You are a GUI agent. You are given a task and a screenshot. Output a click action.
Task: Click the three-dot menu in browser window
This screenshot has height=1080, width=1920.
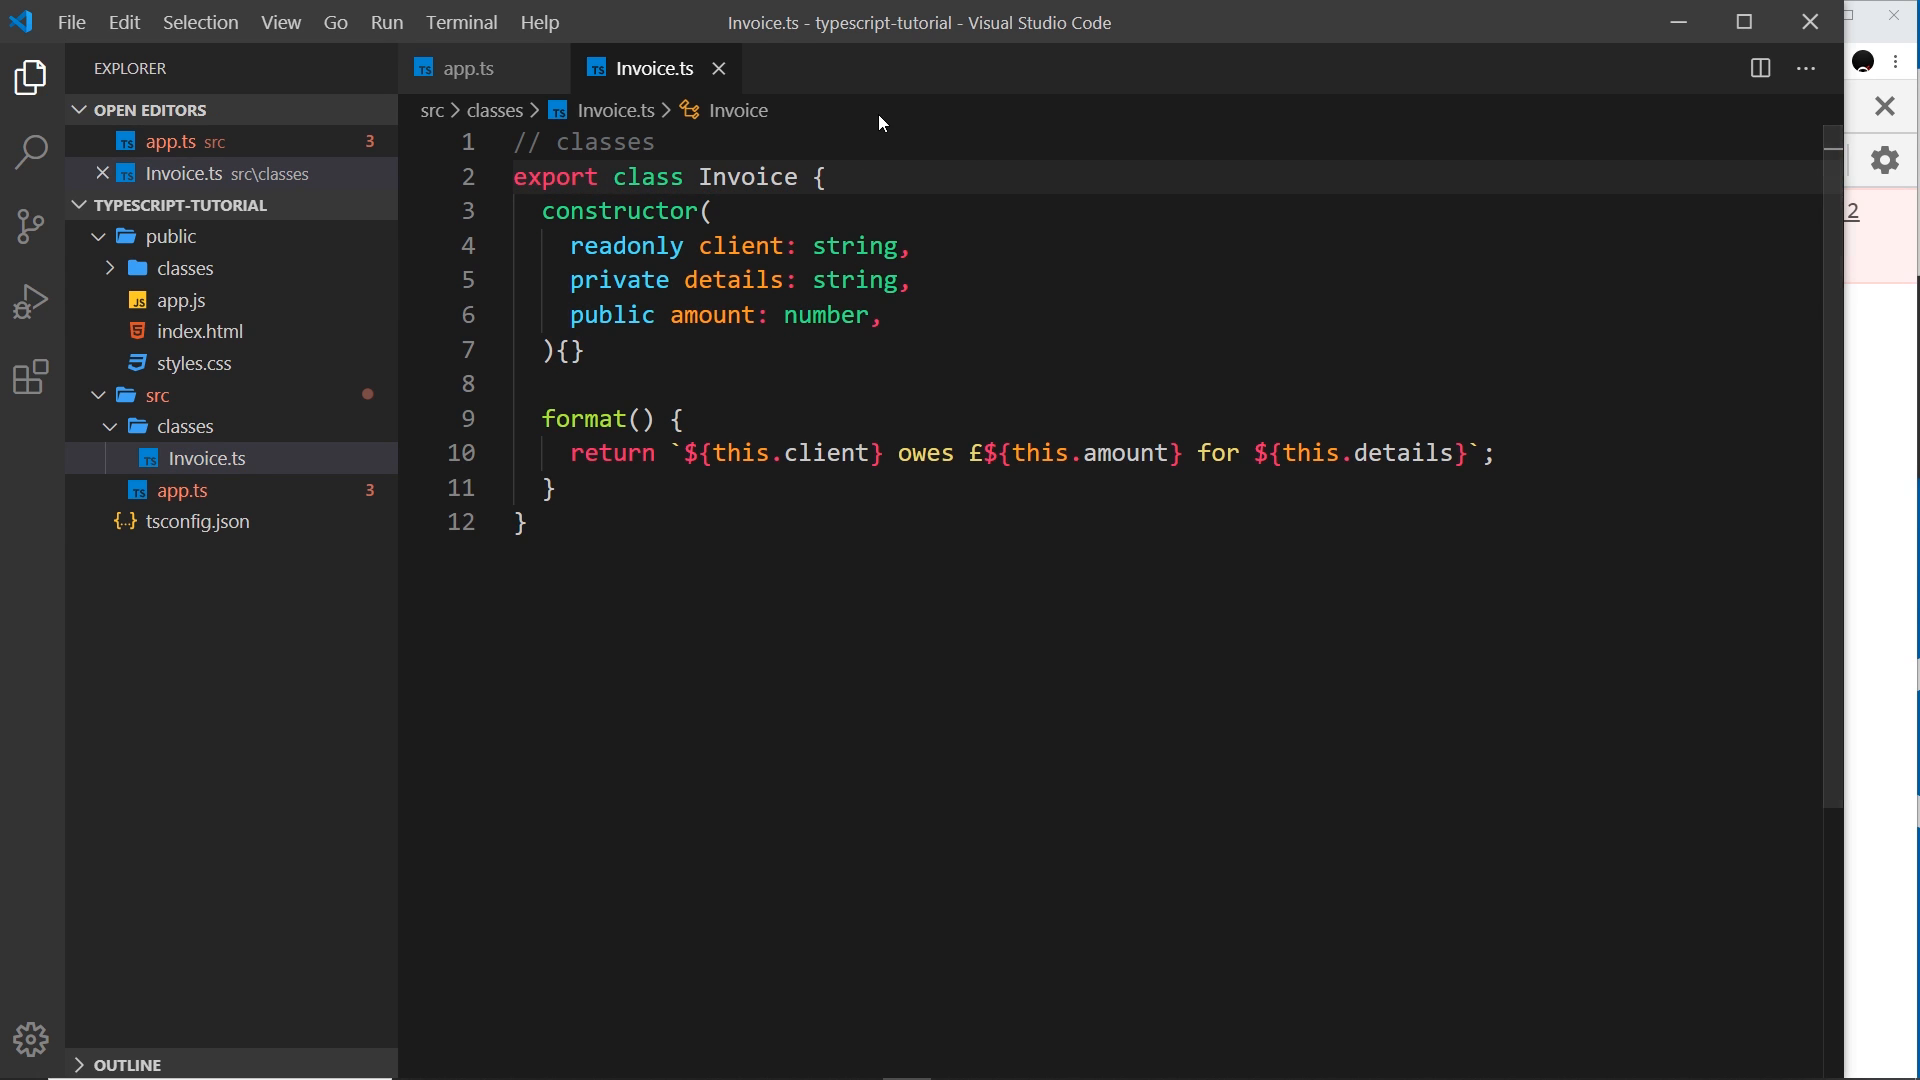[1896, 61]
